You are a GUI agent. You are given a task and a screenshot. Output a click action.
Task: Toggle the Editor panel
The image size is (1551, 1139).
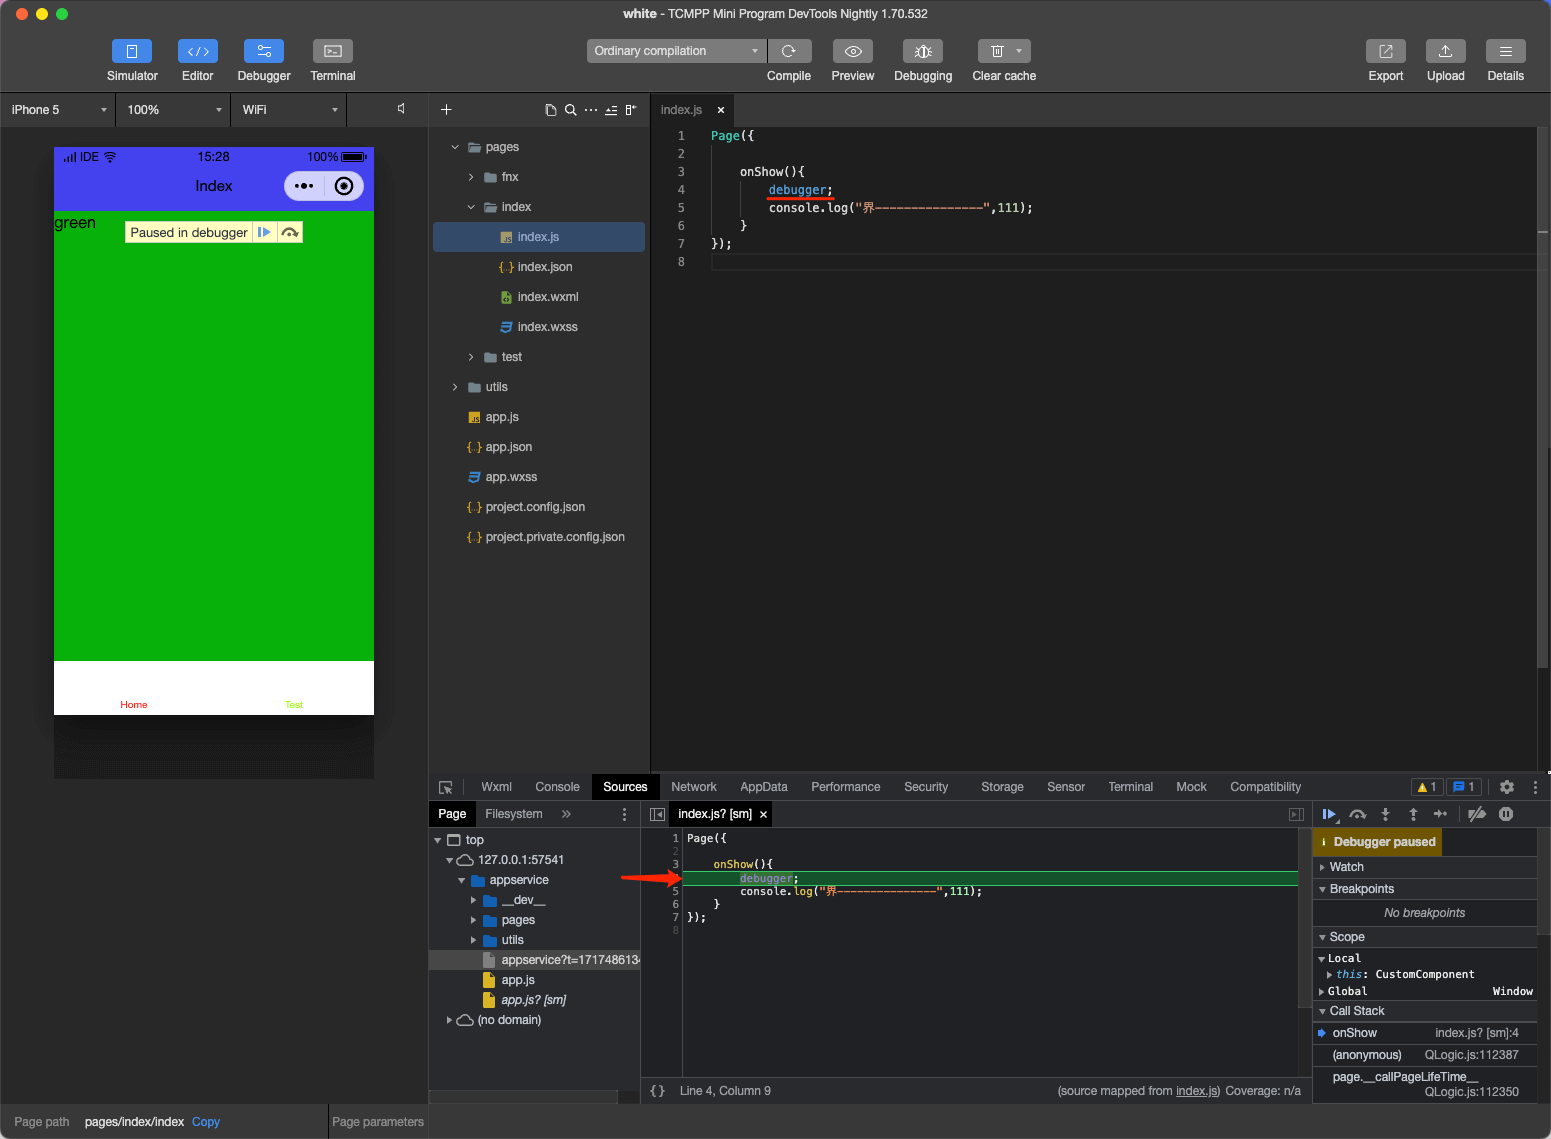click(197, 51)
